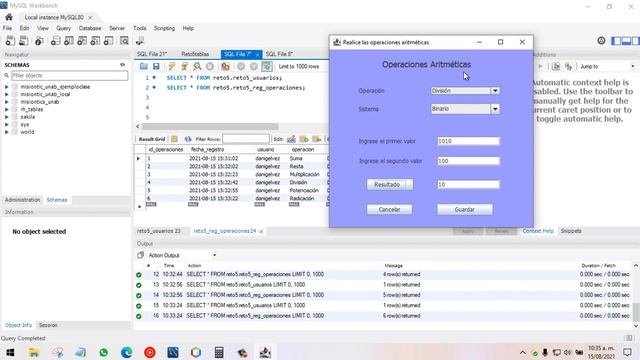Screen dimensions: 640x360
Task: Open the Sistema dropdown
Action: tap(495, 109)
